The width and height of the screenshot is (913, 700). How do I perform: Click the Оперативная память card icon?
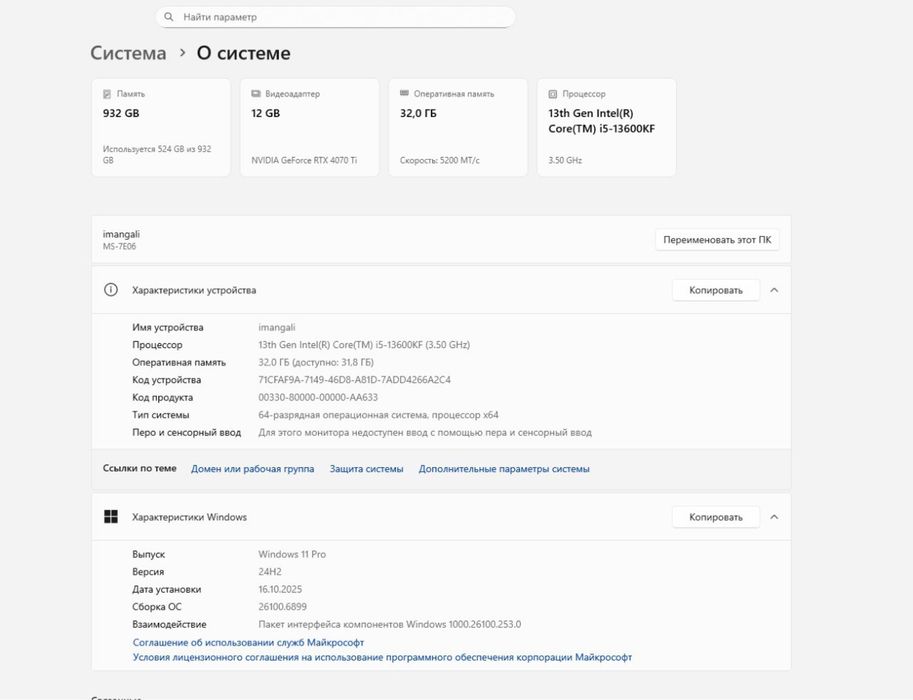coord(404,94)
